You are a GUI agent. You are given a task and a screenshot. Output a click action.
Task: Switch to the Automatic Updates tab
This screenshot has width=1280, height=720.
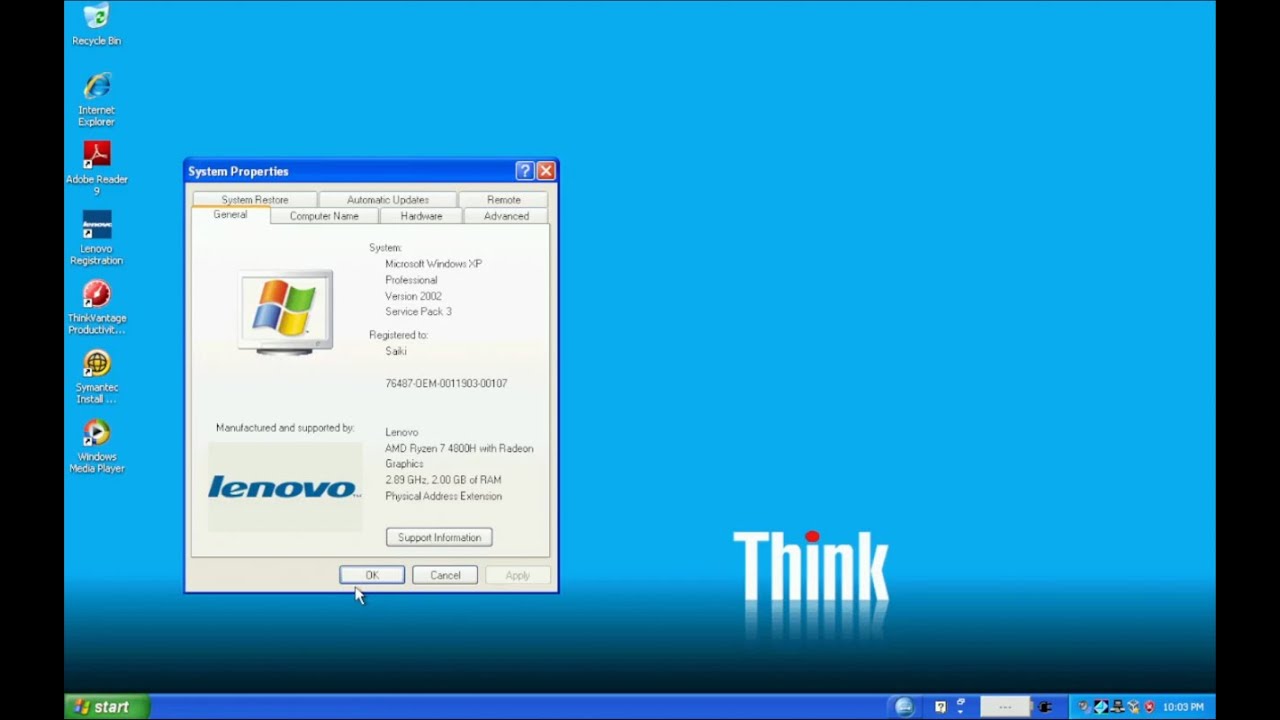[388, 200]
